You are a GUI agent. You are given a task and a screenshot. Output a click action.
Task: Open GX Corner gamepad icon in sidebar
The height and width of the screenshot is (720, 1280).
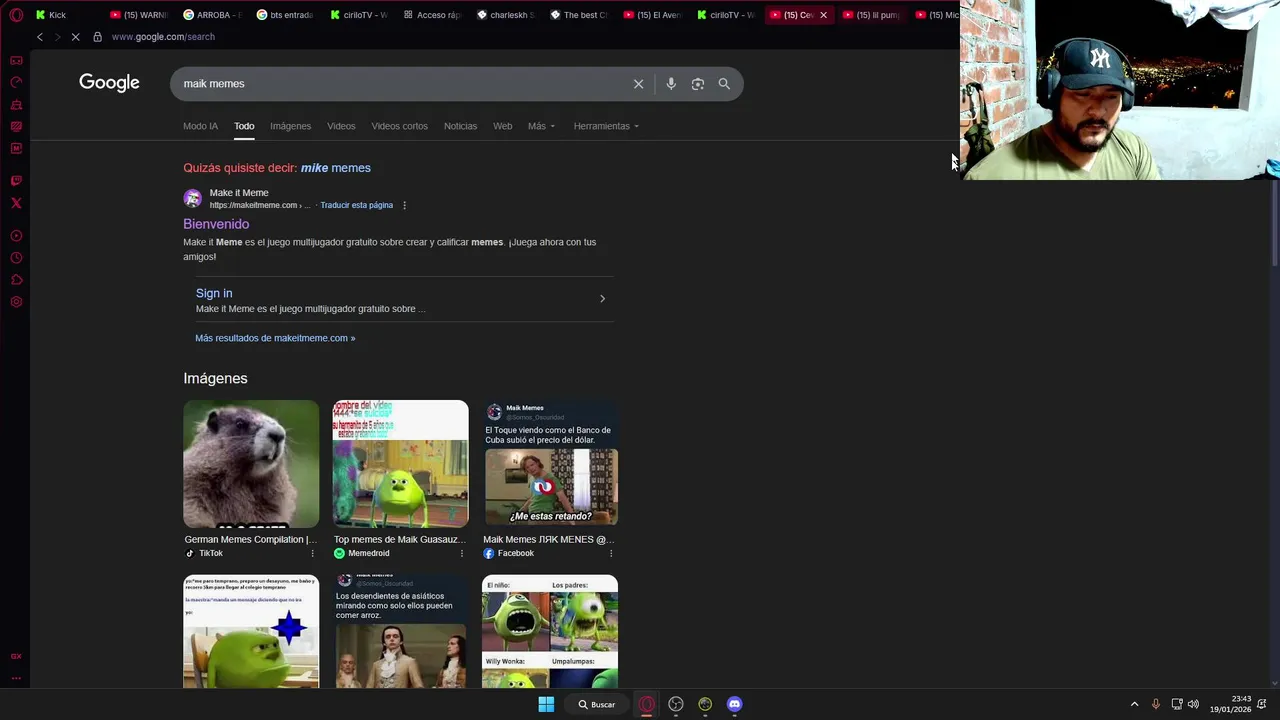(x=16, y=60)
